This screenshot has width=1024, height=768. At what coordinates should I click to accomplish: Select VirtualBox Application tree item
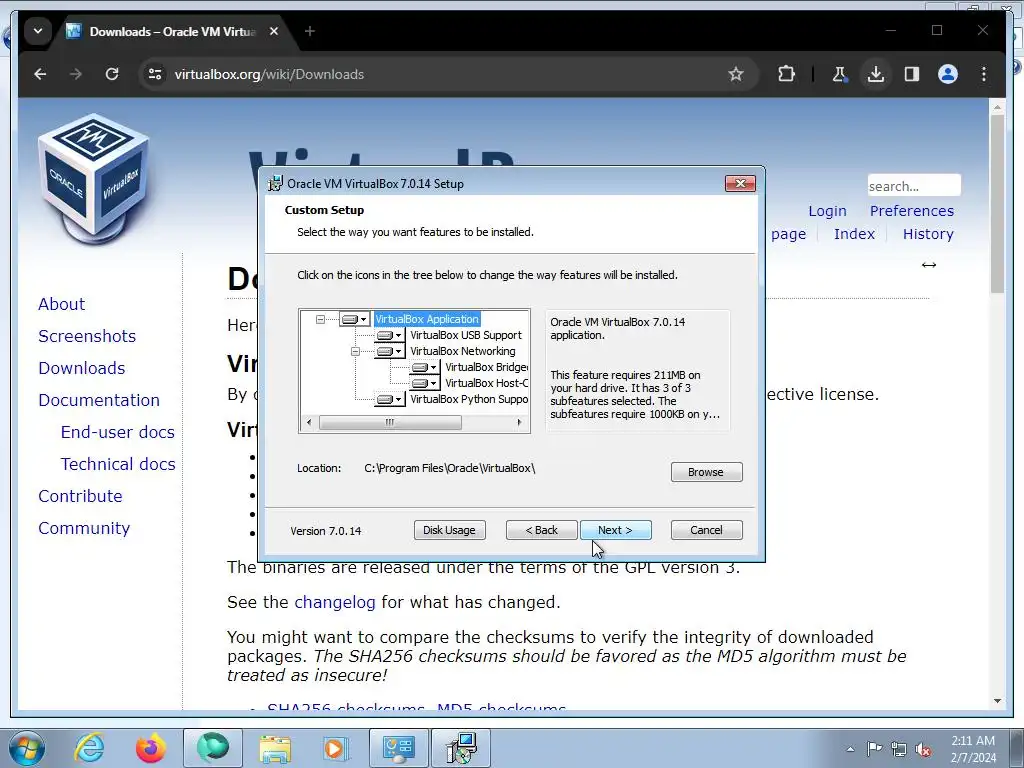tap(427, 319)
